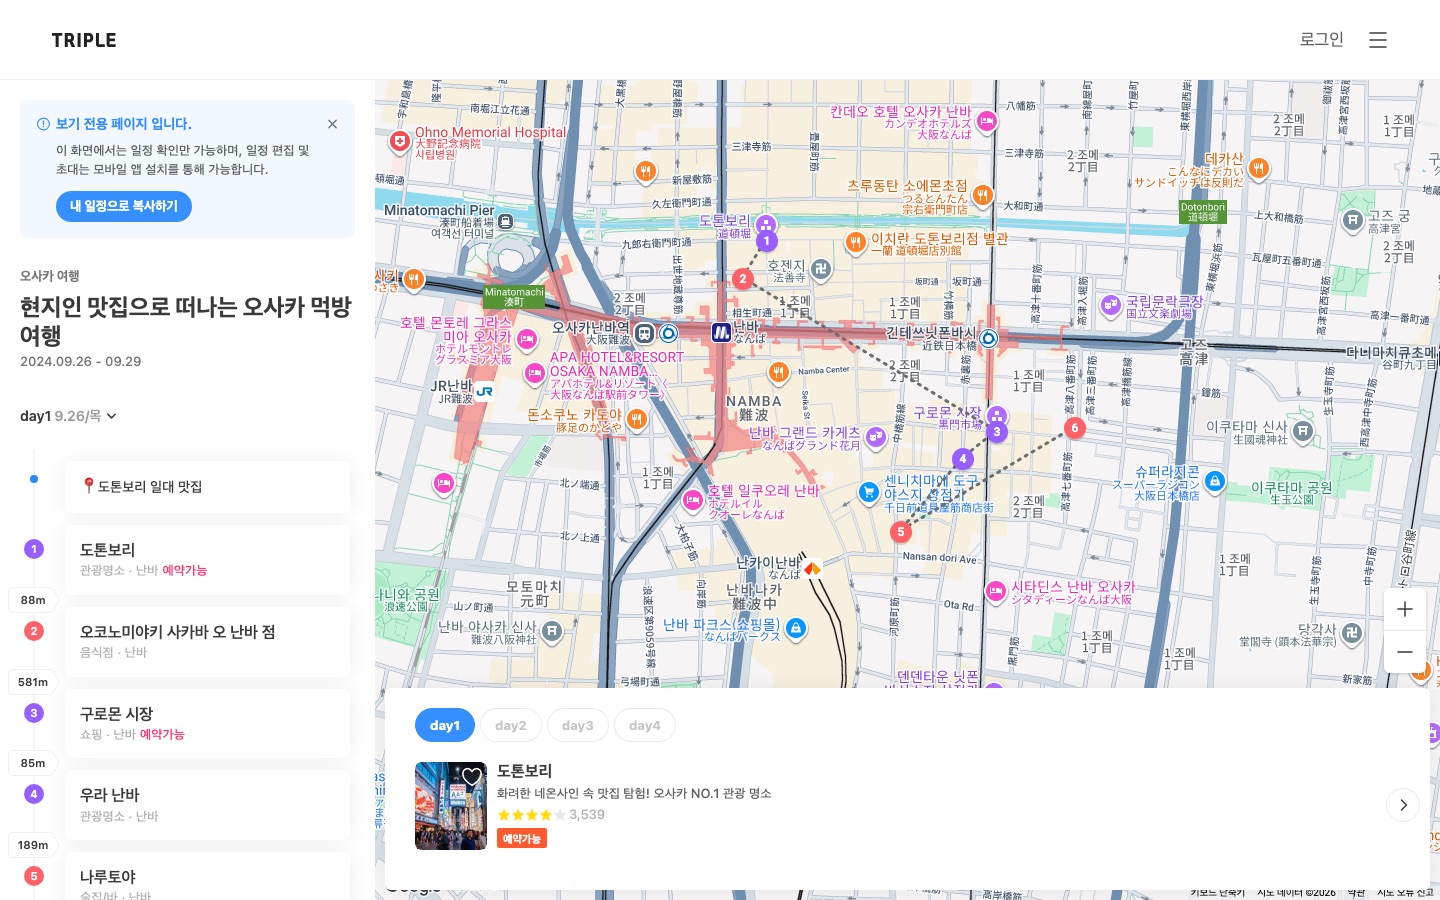Viewport: 1440px width, 900px height.
Task: Click the "85m" distance label
Action: click(33, 763)
